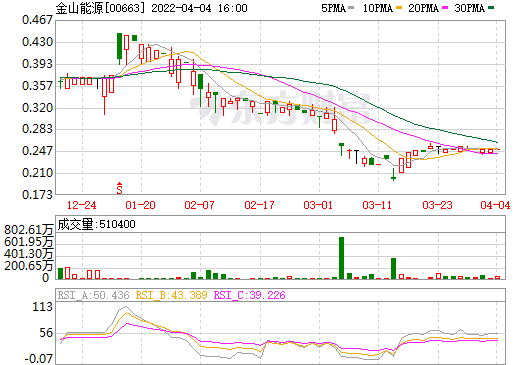Click the tall green candlestick at the January peak
Image resolution: width=520 pixels, height=365 pixels.
[x=119, y=48]
